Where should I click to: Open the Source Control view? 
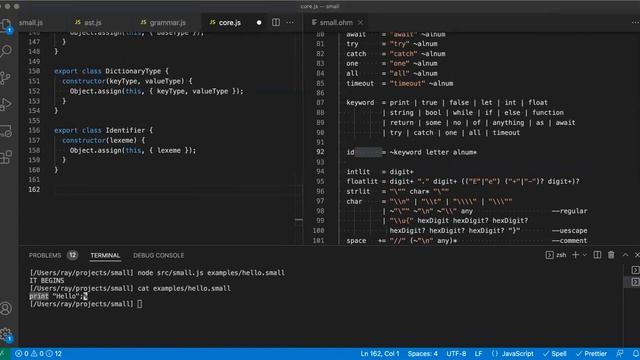pyautogui.click(x=6, y=78)
